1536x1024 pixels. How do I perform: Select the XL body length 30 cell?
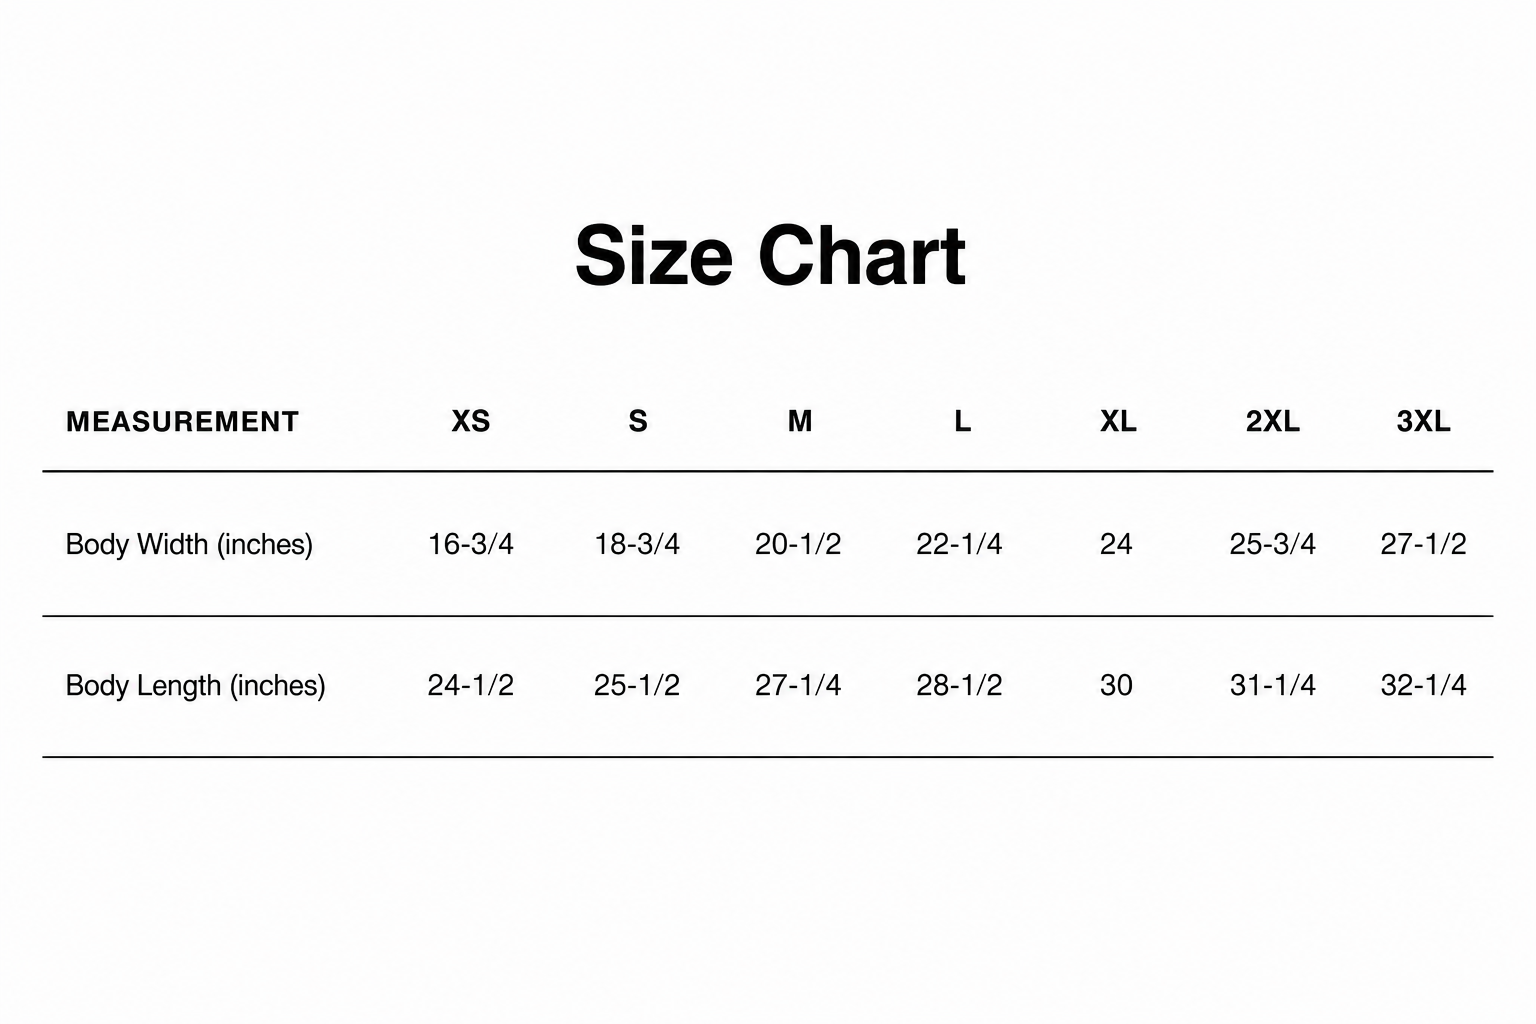(1116, 685)
